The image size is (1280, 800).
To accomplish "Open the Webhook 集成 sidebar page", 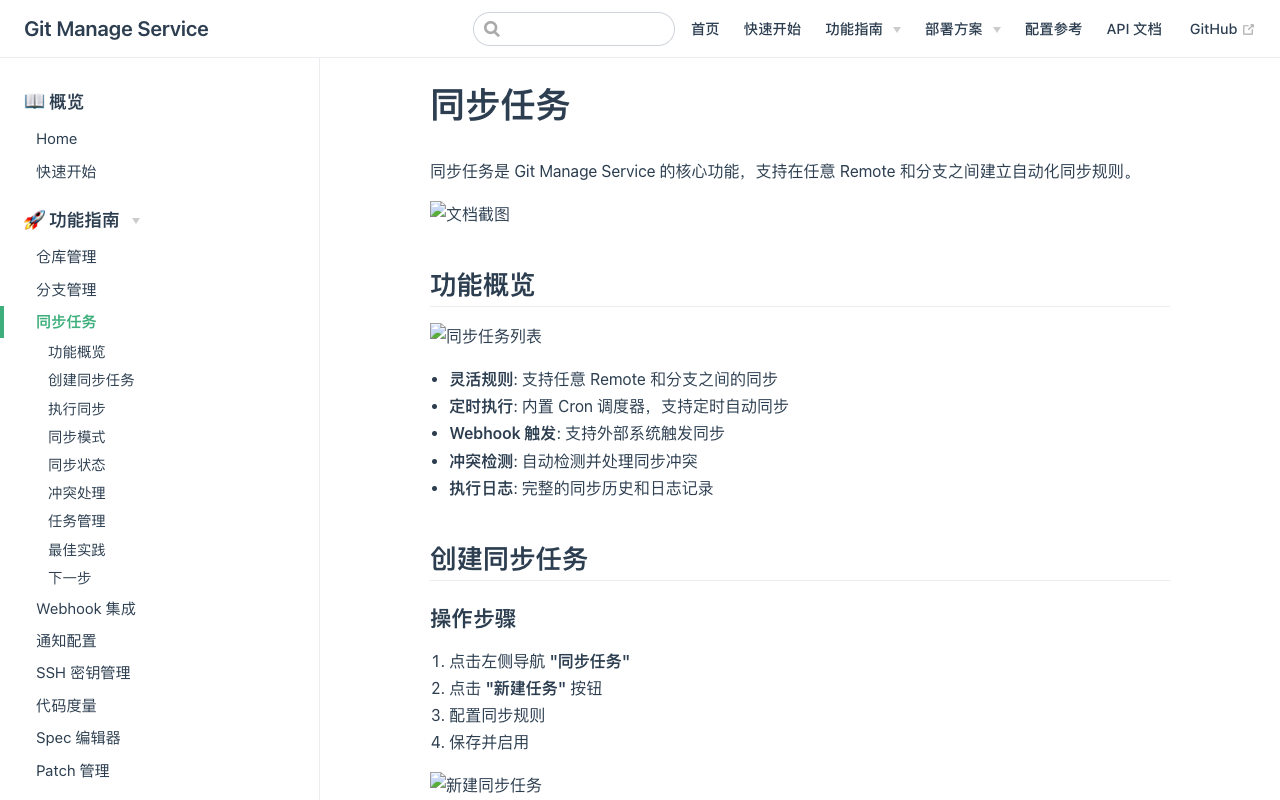I will tap(86, 608).
